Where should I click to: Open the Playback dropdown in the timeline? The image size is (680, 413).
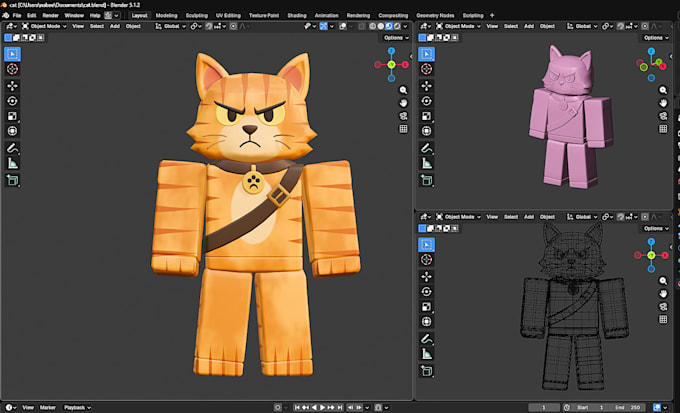77,407
